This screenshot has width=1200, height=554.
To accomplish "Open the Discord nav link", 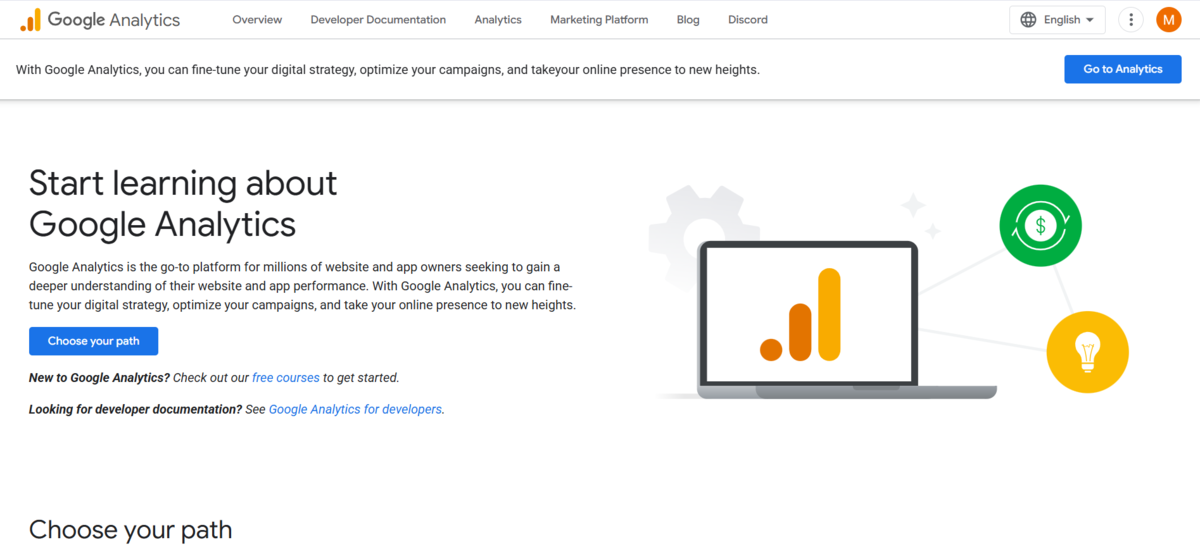I will coord(748,19).
